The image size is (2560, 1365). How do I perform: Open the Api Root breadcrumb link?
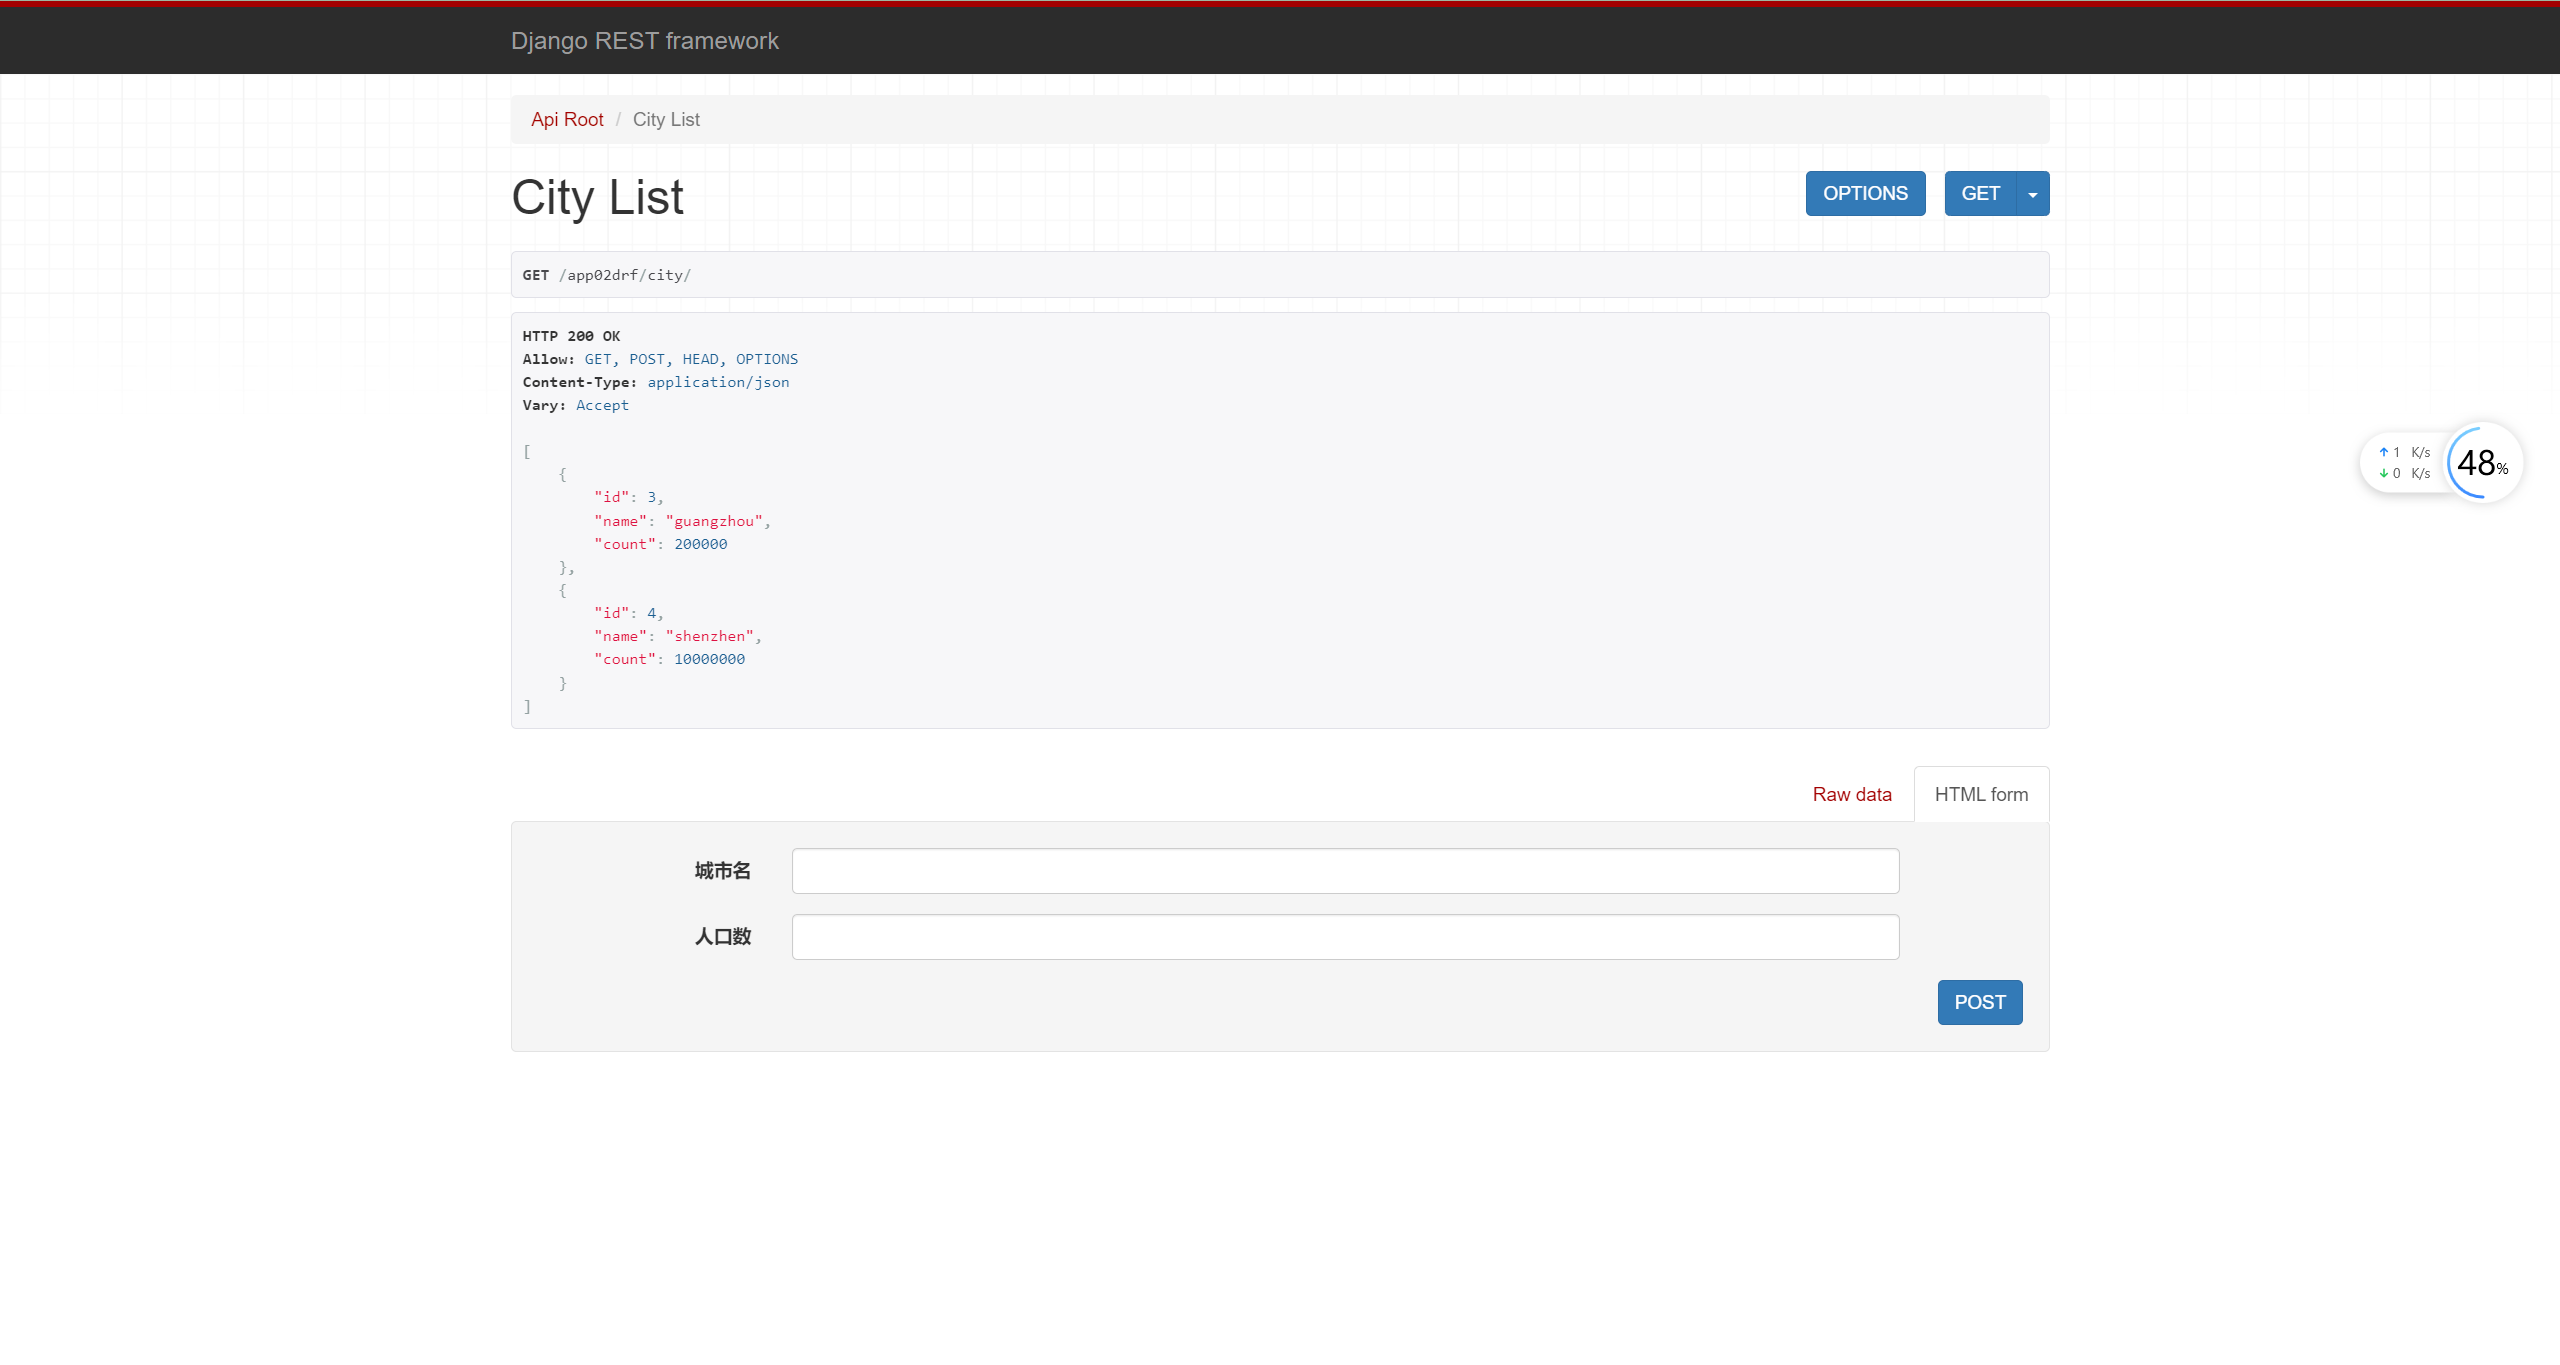566,119
